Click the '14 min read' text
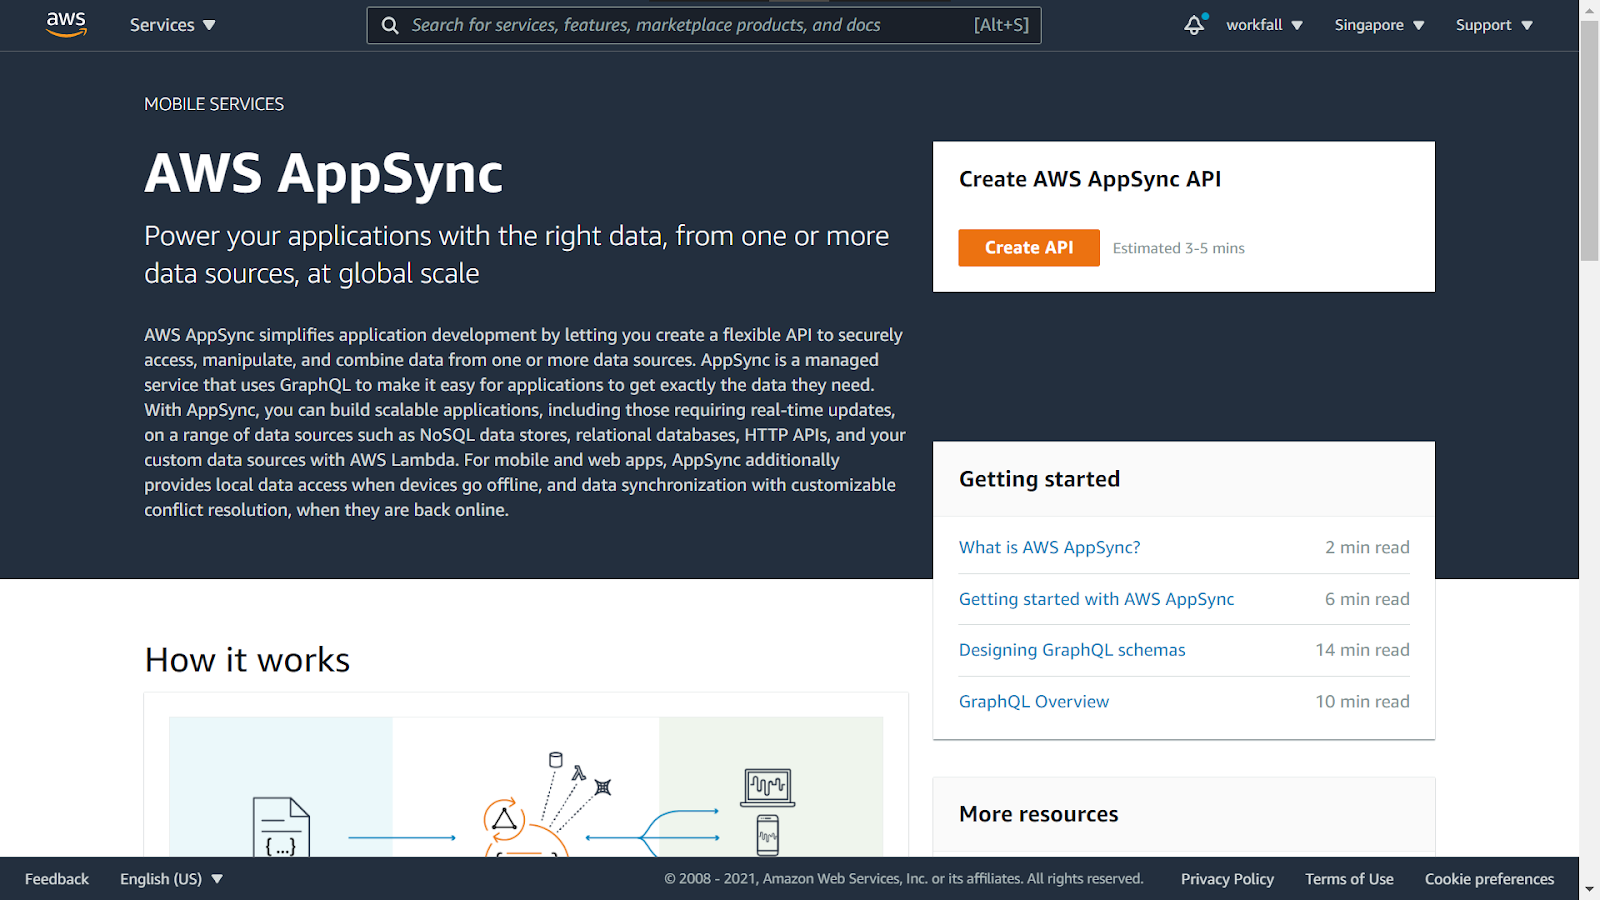This screenshot has width=1600, height=900. tap(1362, 650)
